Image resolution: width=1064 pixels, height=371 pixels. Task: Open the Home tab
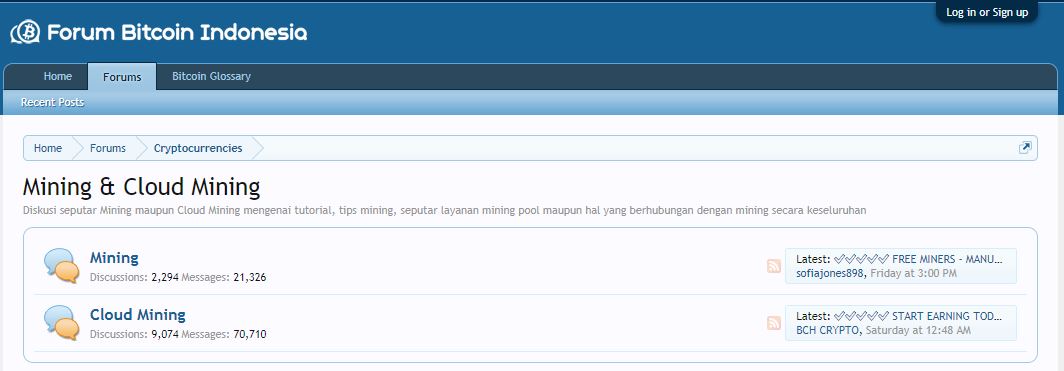(58, 76)
